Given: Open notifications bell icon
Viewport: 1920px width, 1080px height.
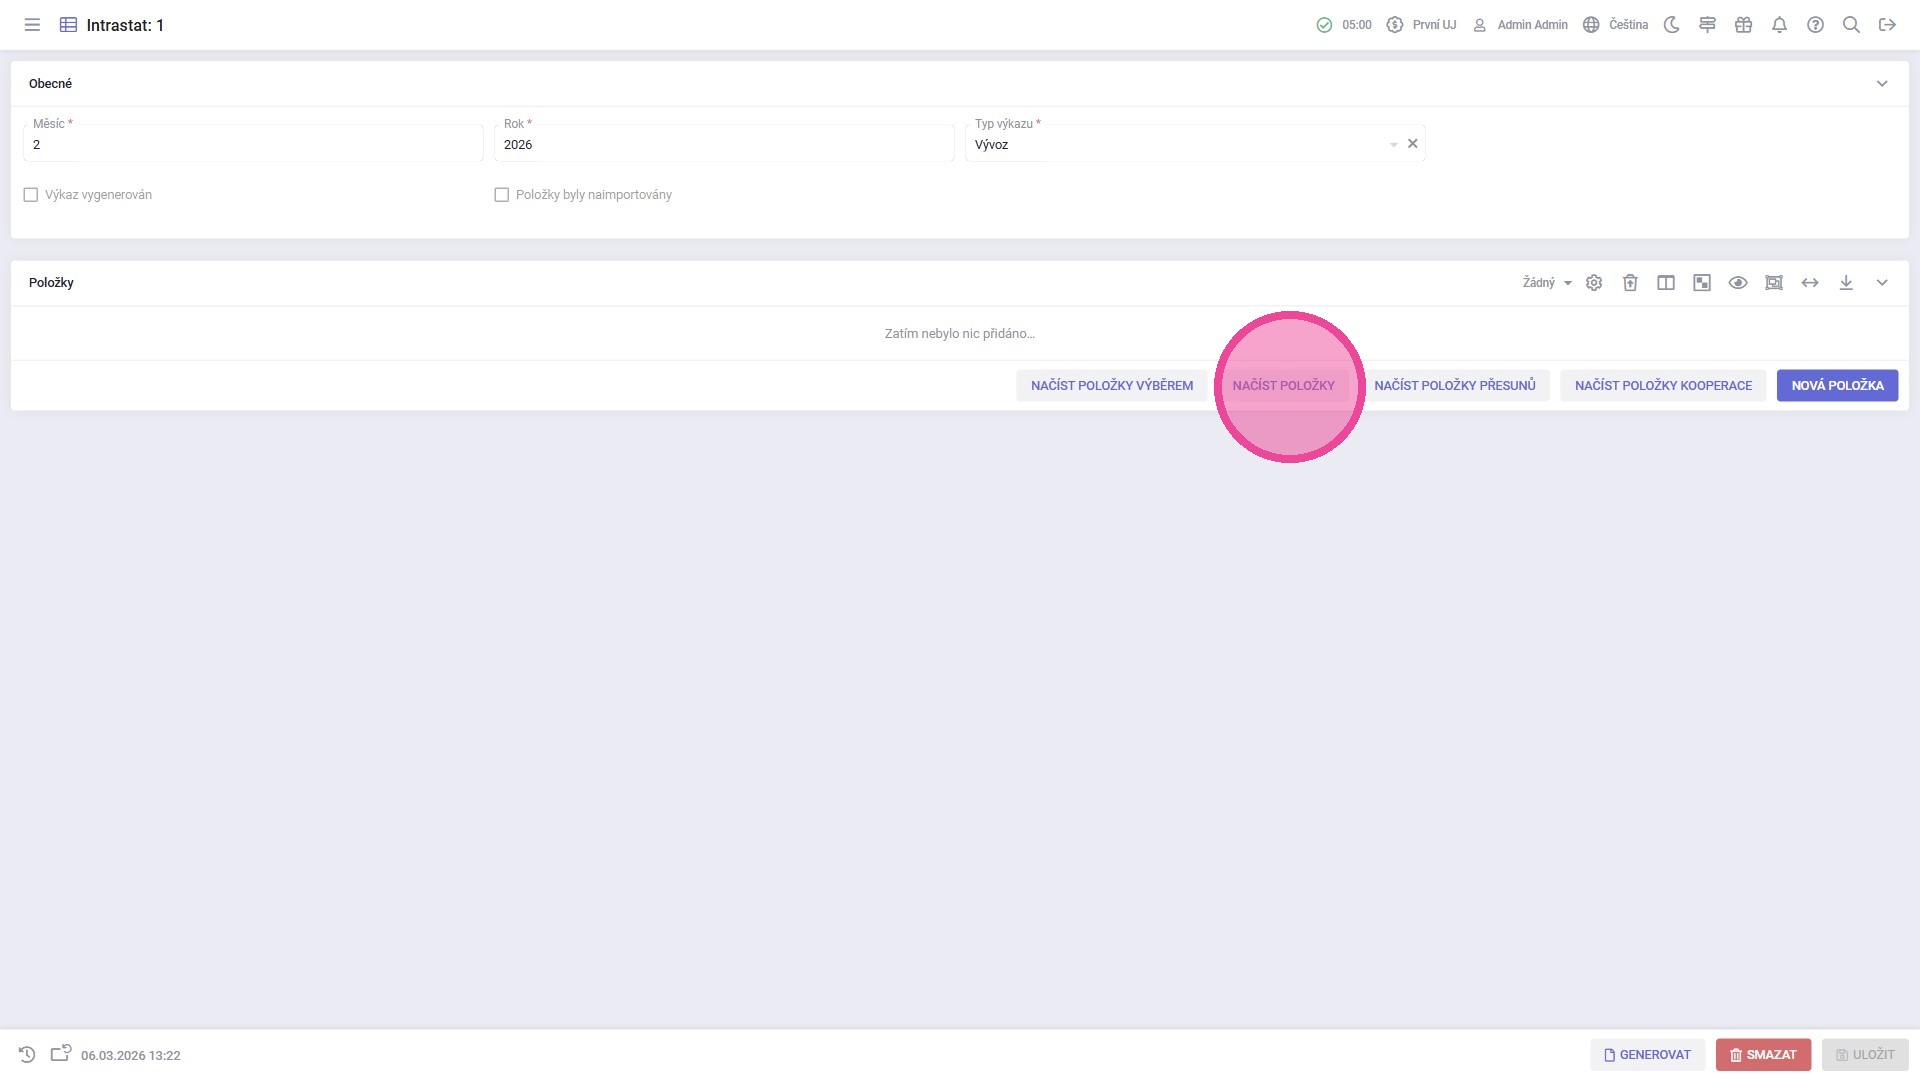Looking at the screenshot, I should point(1779,25).
